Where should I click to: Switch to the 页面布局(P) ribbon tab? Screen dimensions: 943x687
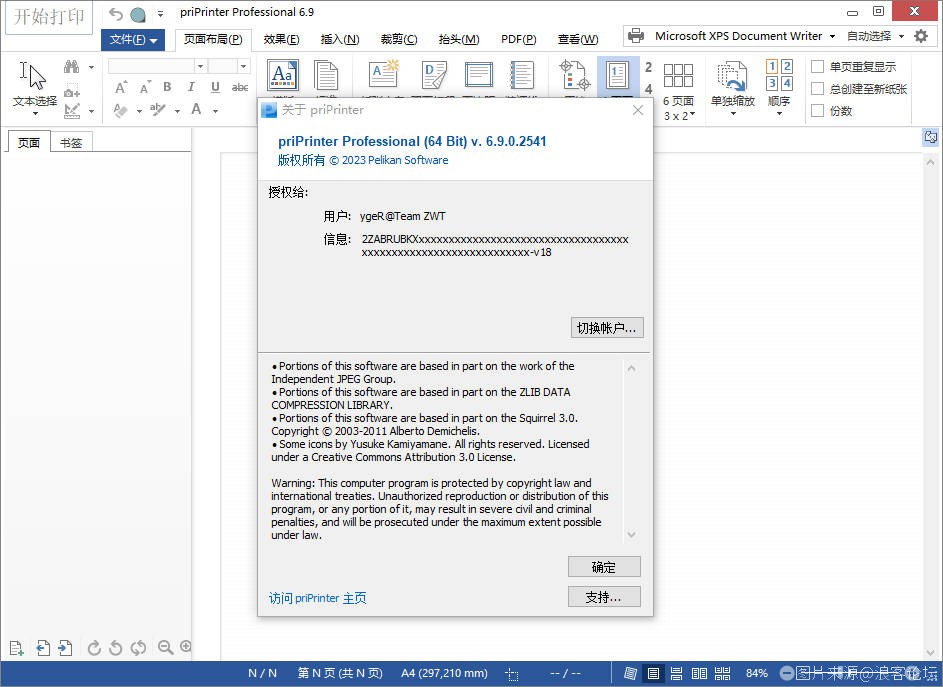(x=213, y=40)
